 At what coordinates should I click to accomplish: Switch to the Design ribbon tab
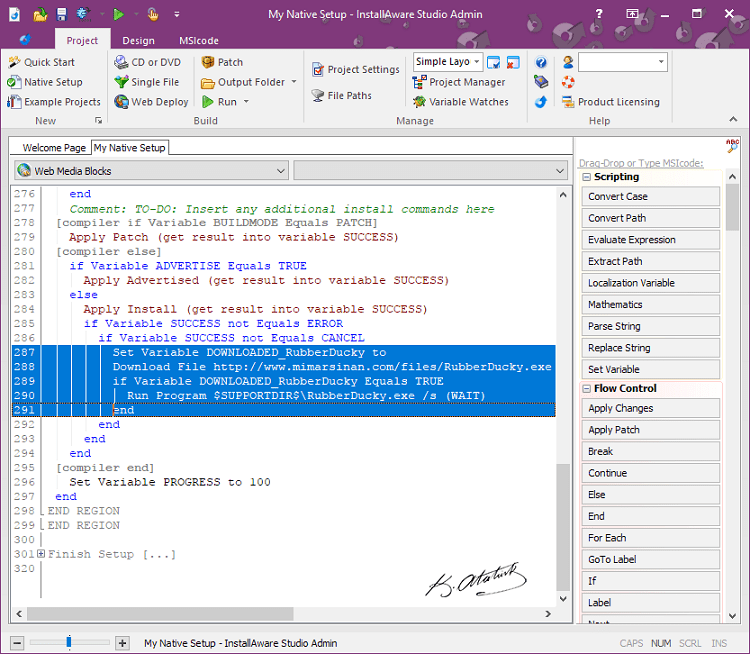138,41
